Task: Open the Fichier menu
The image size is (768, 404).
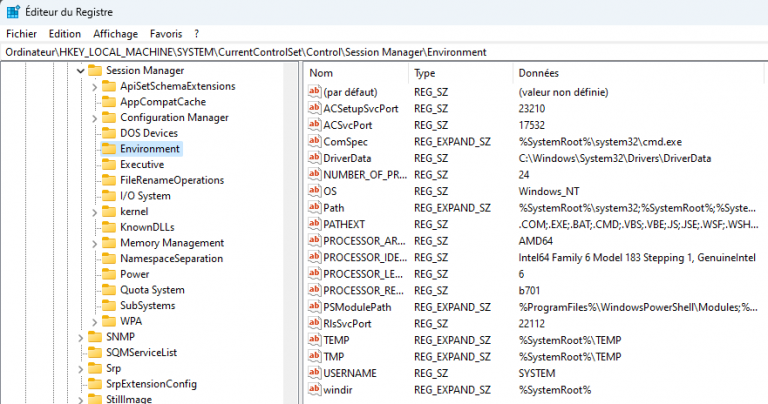Action: [22, 34]
